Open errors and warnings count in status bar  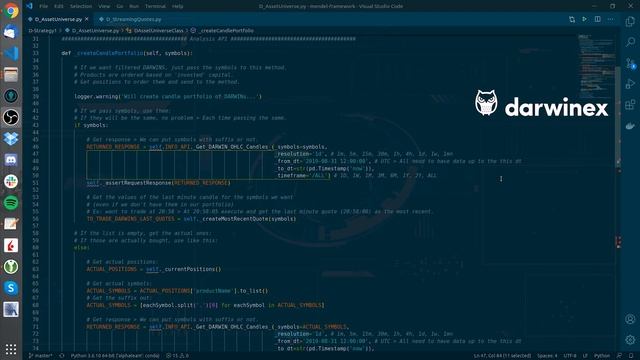click(x=177, y=356)
